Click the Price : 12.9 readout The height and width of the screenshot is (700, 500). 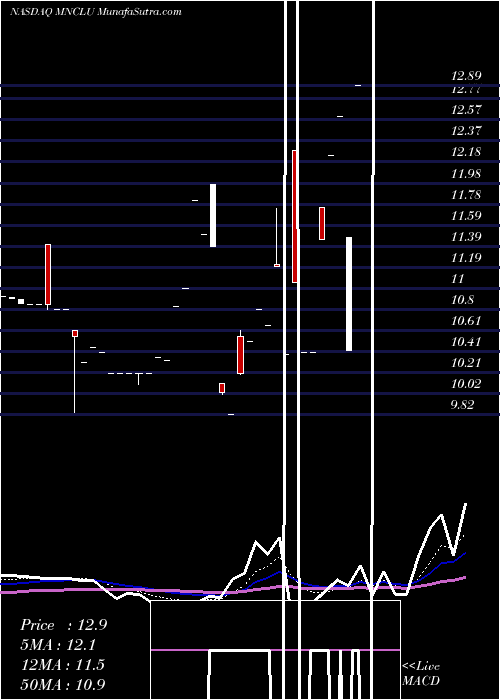(63, 625)
